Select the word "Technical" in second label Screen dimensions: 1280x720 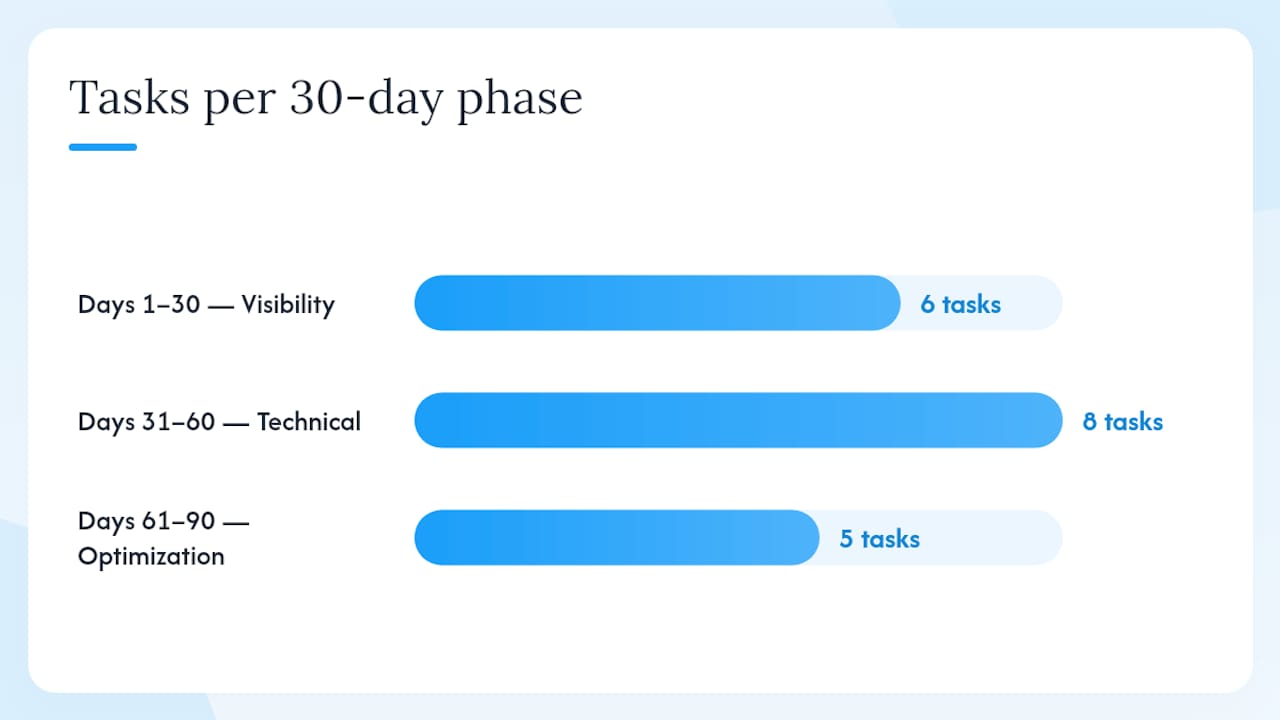[309, 422]
